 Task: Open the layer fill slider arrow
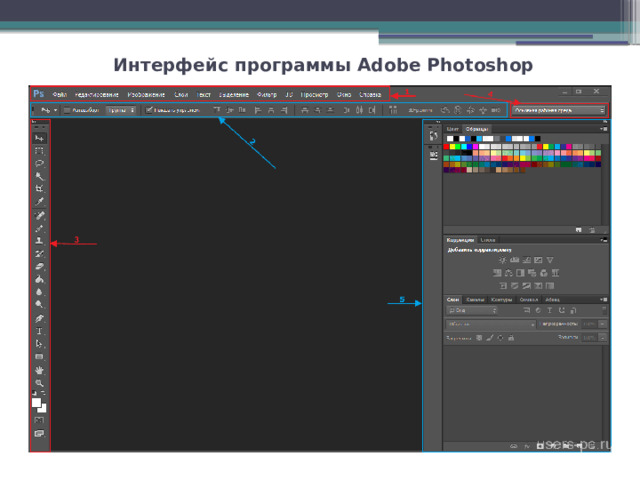pyautogui.click(x=602, y=338)
